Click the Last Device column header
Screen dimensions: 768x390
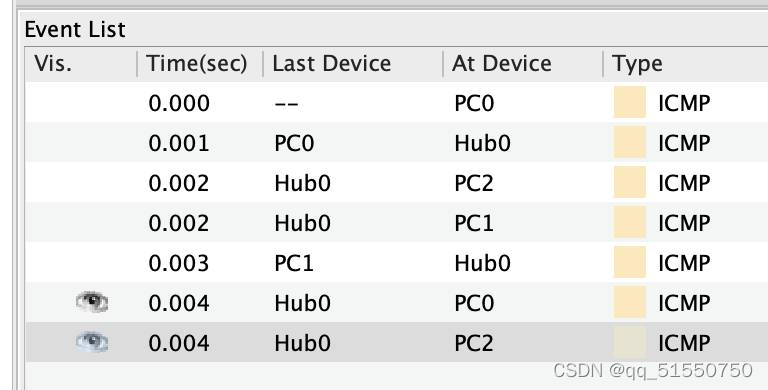click(353, 64)
